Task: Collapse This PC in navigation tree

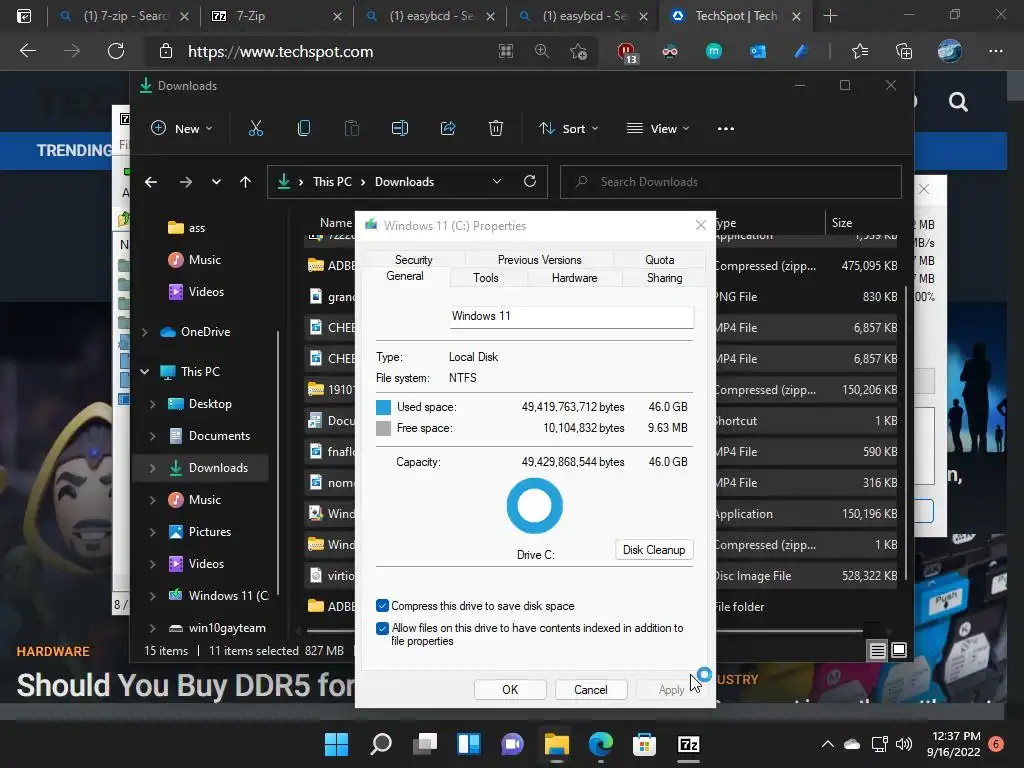Action: click(x=144, y=372)
